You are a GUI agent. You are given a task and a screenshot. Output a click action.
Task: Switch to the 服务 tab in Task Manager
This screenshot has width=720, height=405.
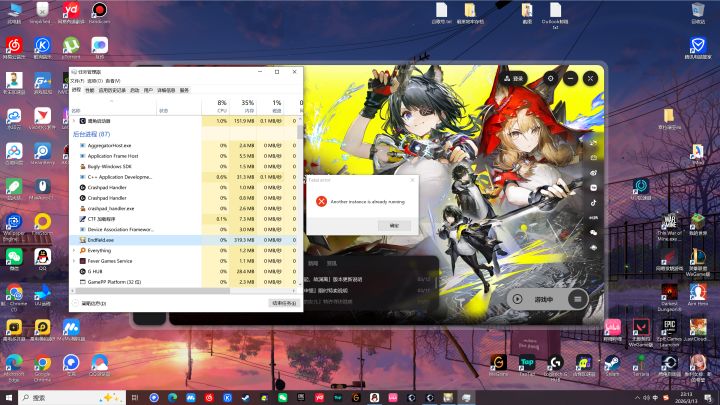[x=184, y=90]
